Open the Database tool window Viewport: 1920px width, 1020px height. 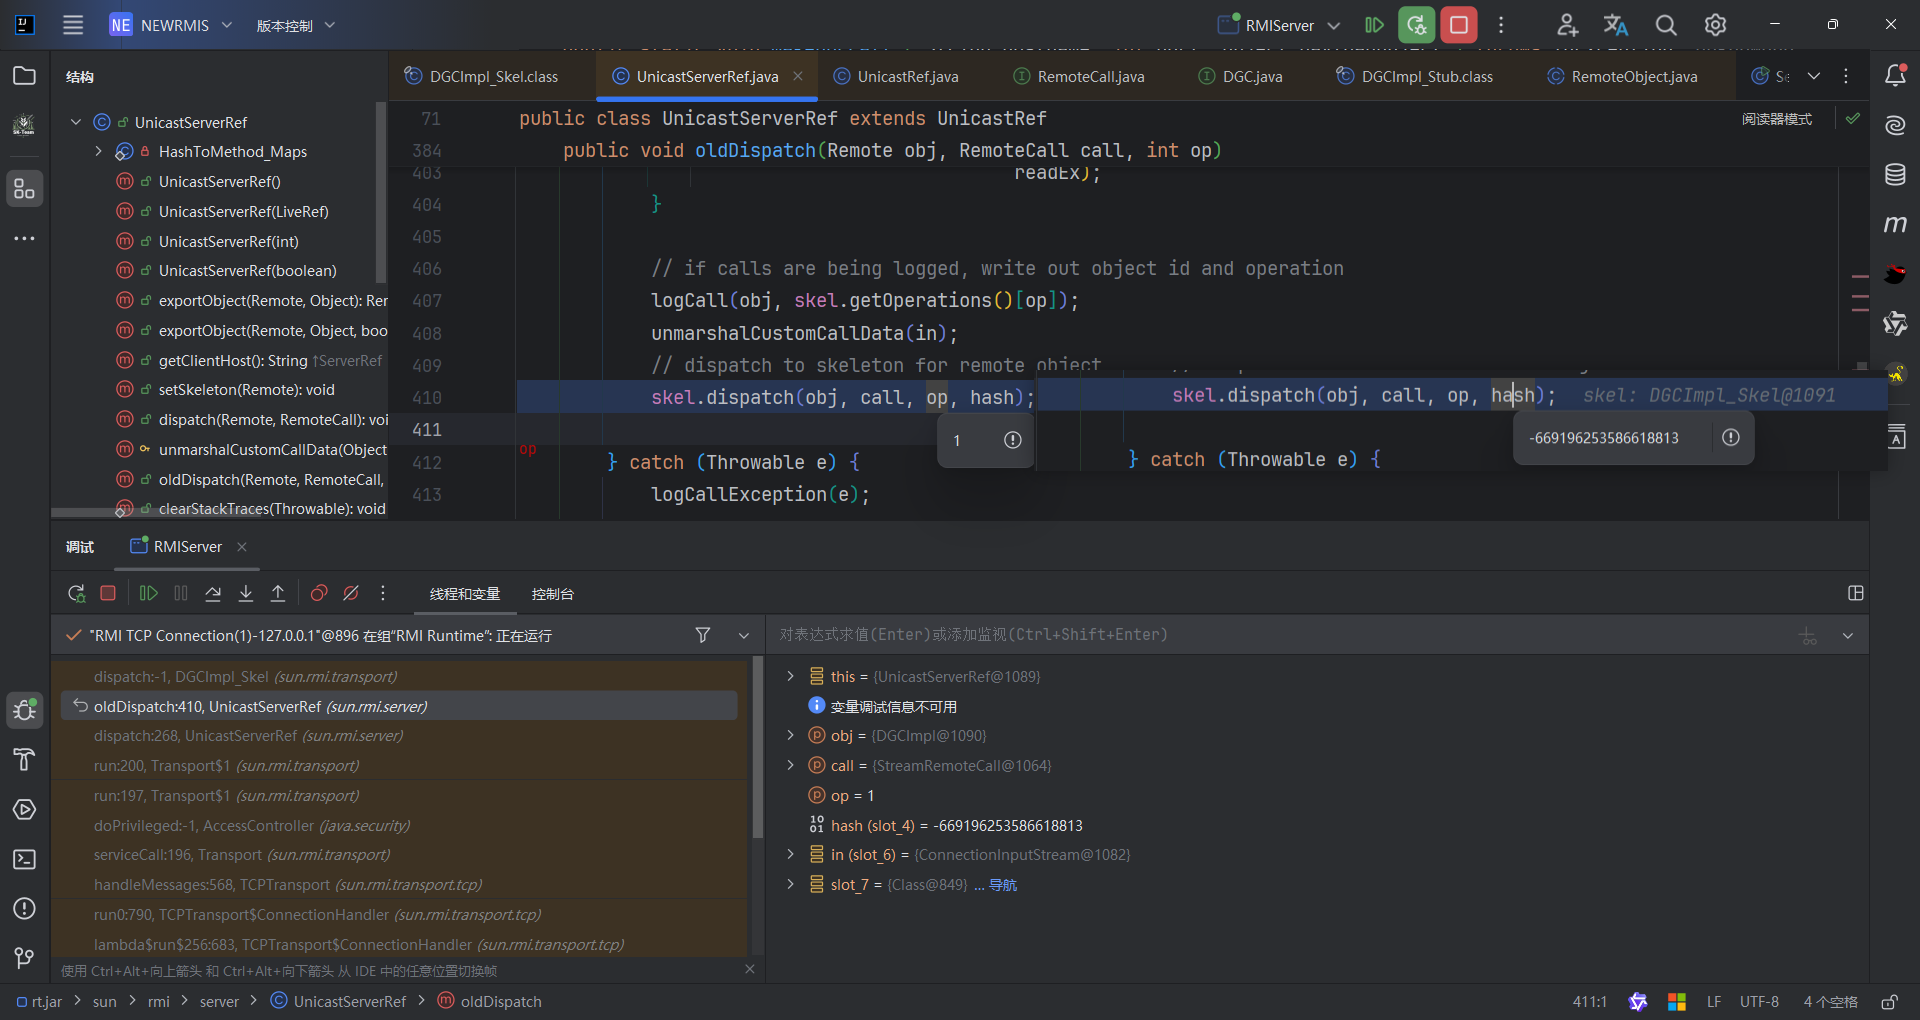point(1895,174)
